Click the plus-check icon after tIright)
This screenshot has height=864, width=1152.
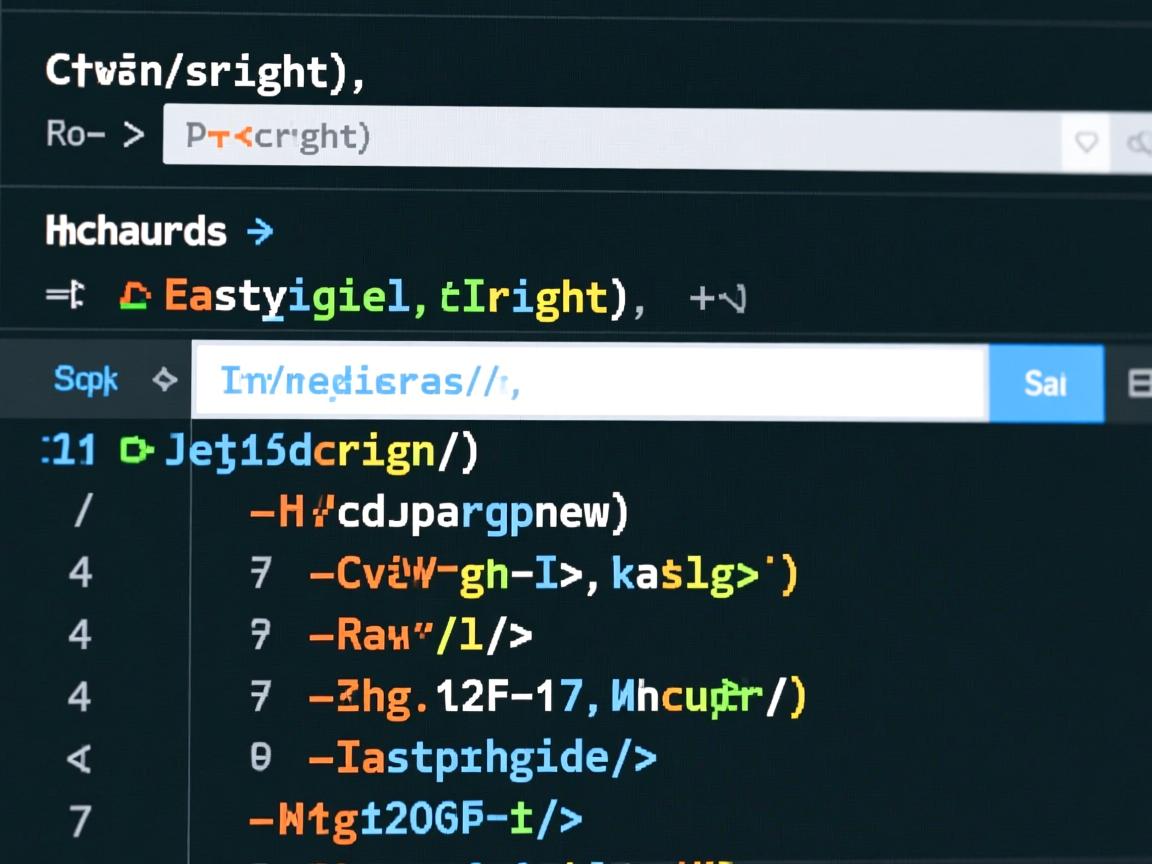click(717, 297)
